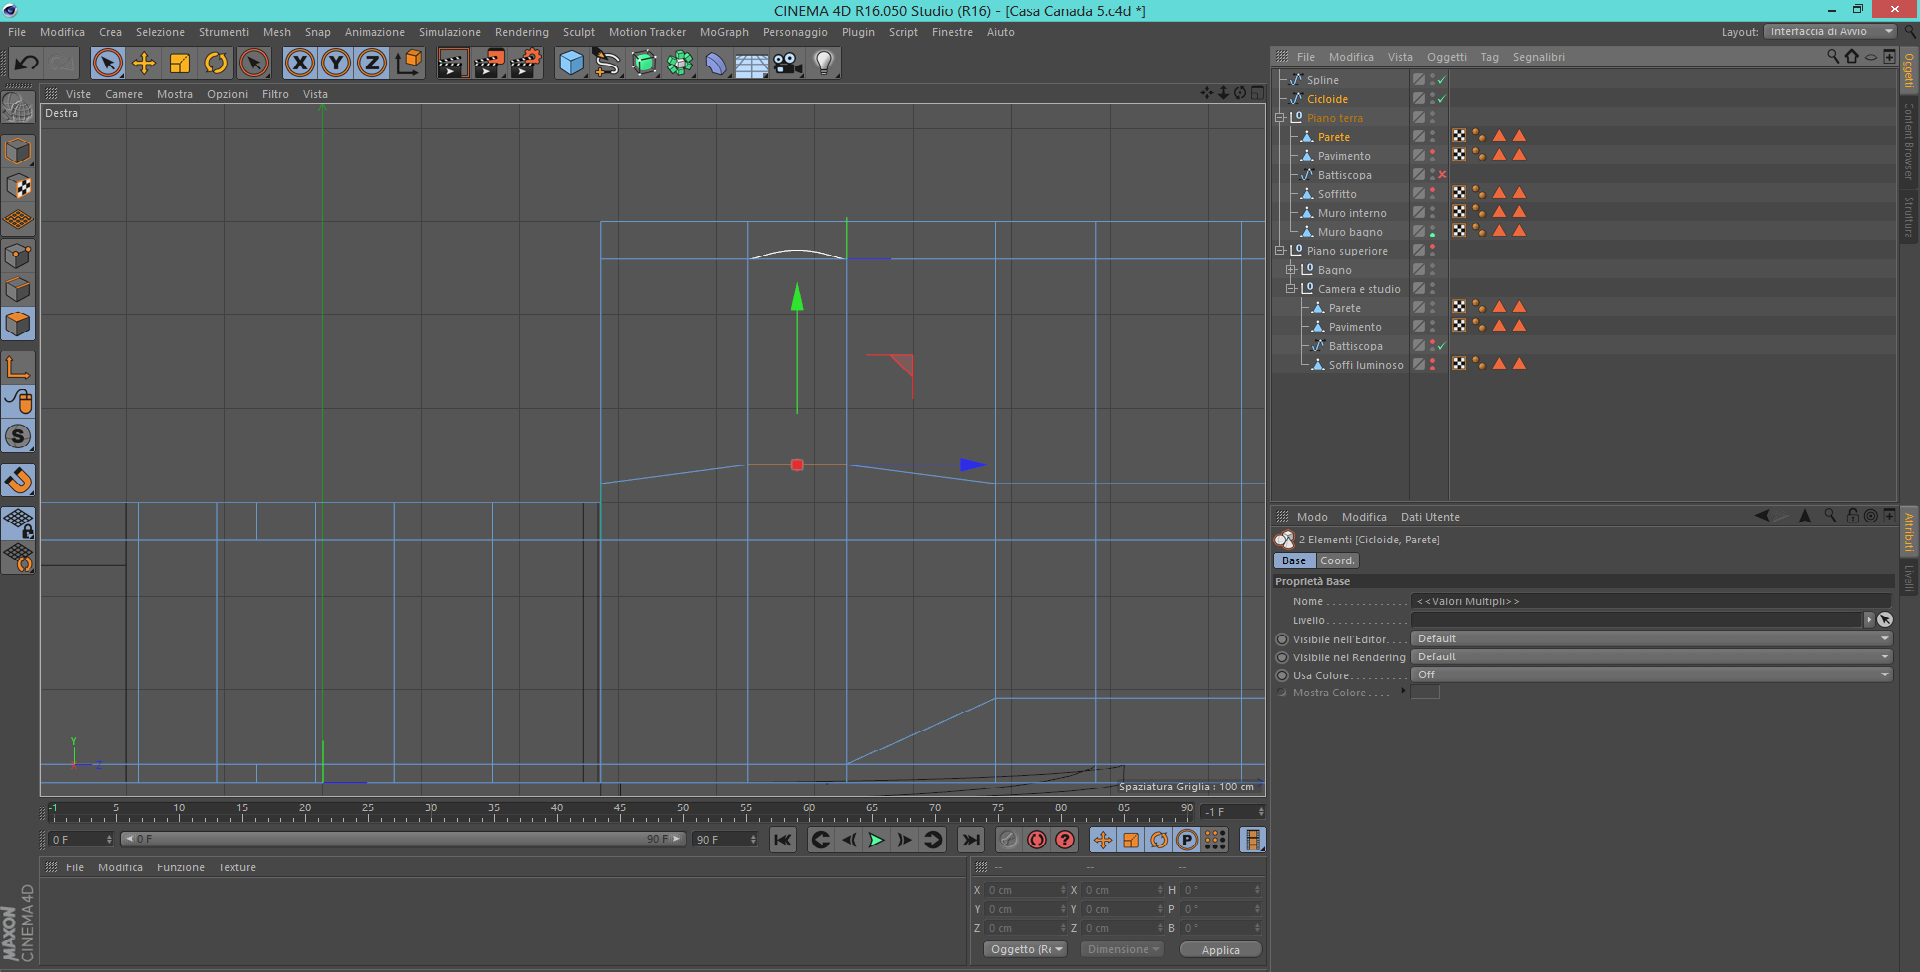Open Render Settings clapperboard with gear
This screenshot has width=1920, height=972.
pos(526,63)
